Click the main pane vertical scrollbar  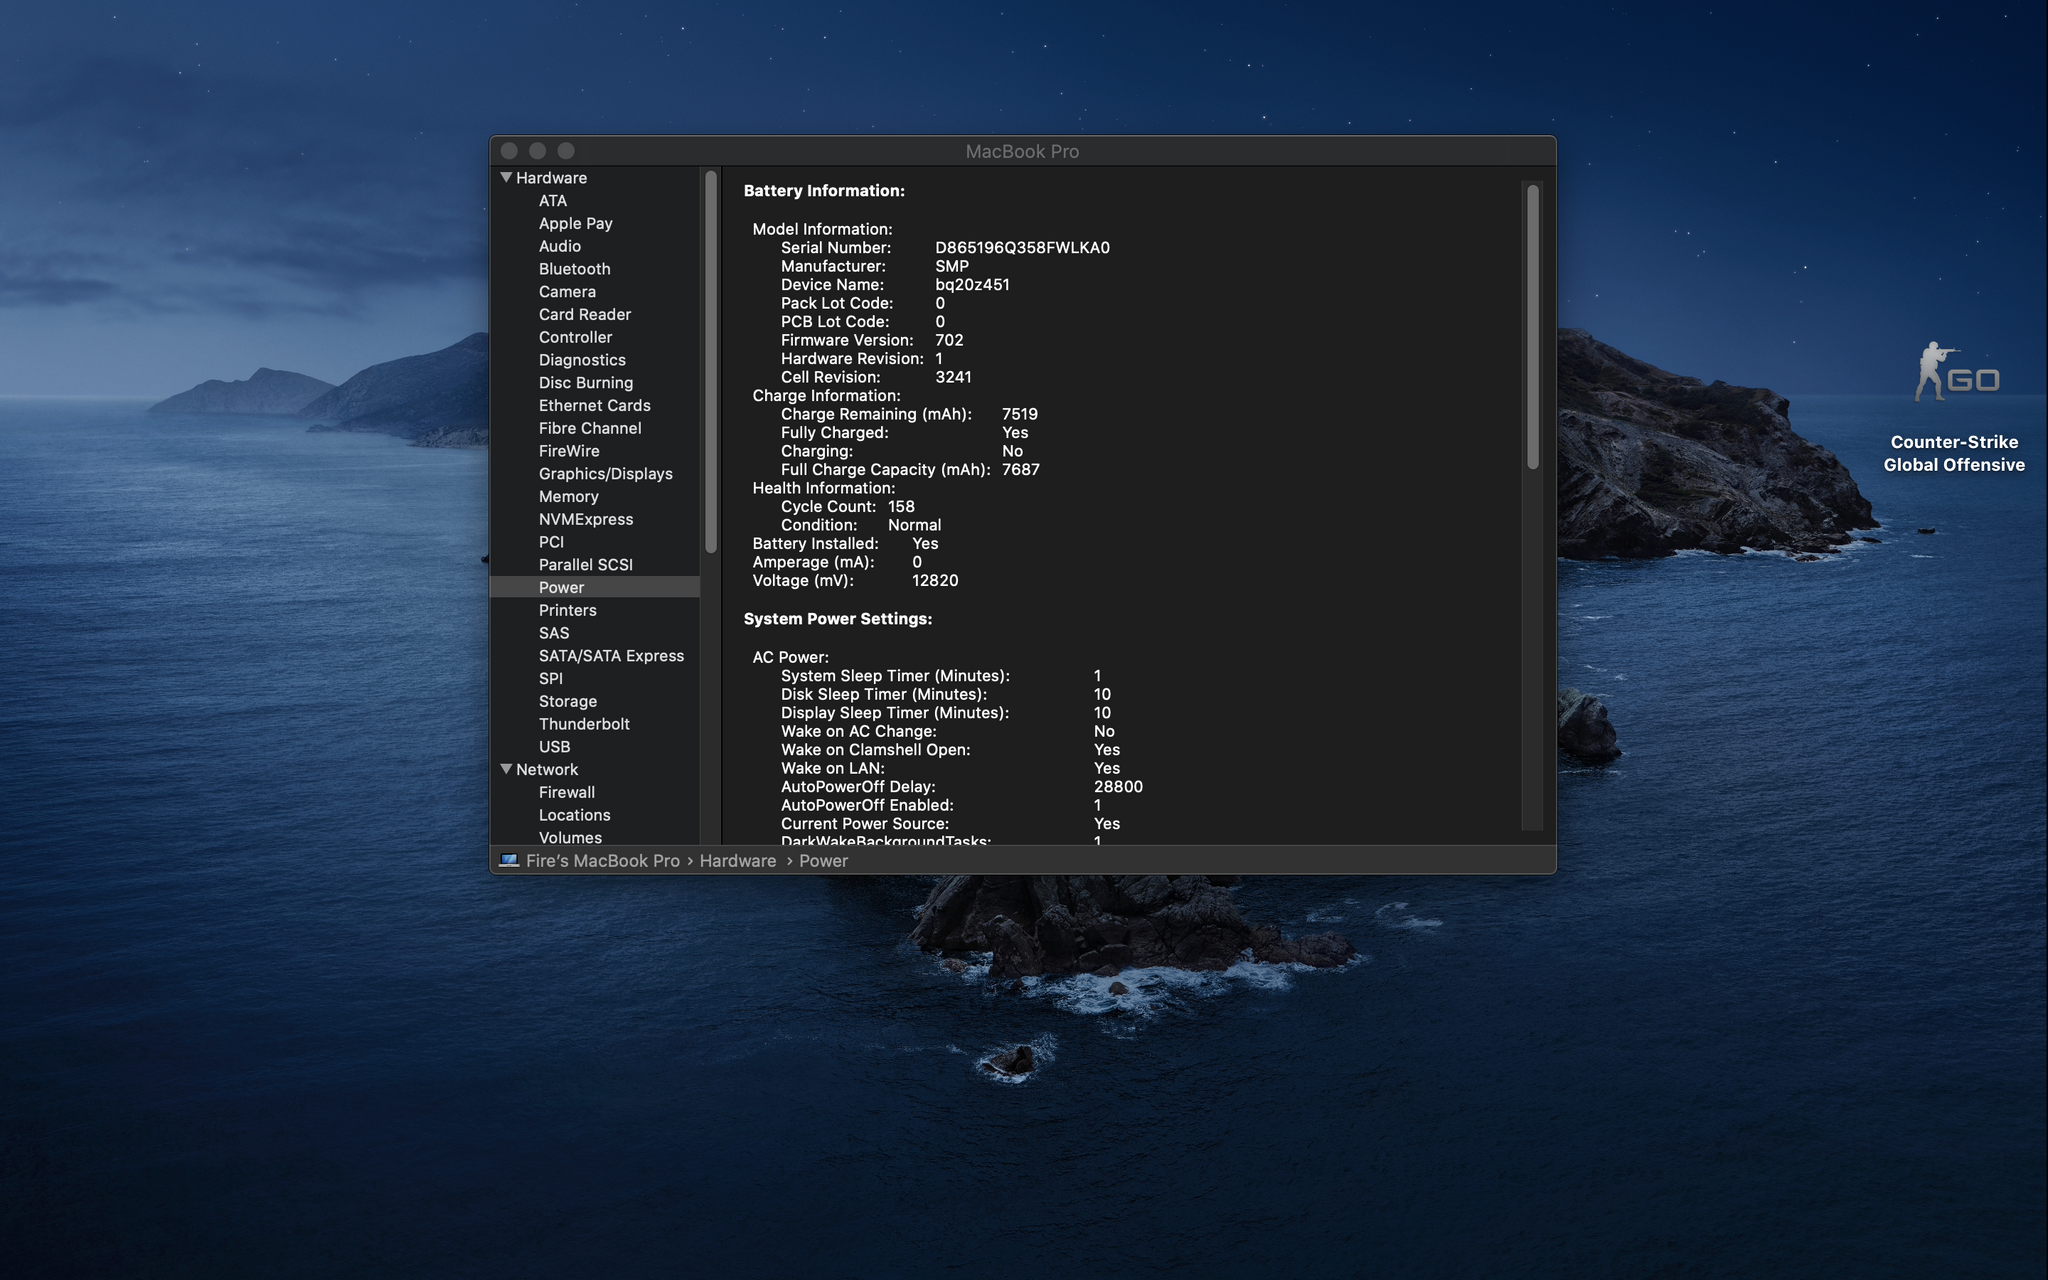click(x=1532, y=327)
